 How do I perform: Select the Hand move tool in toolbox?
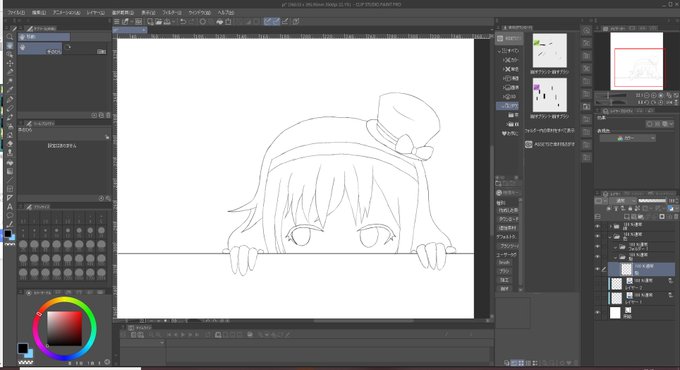(x=10, y=46)
